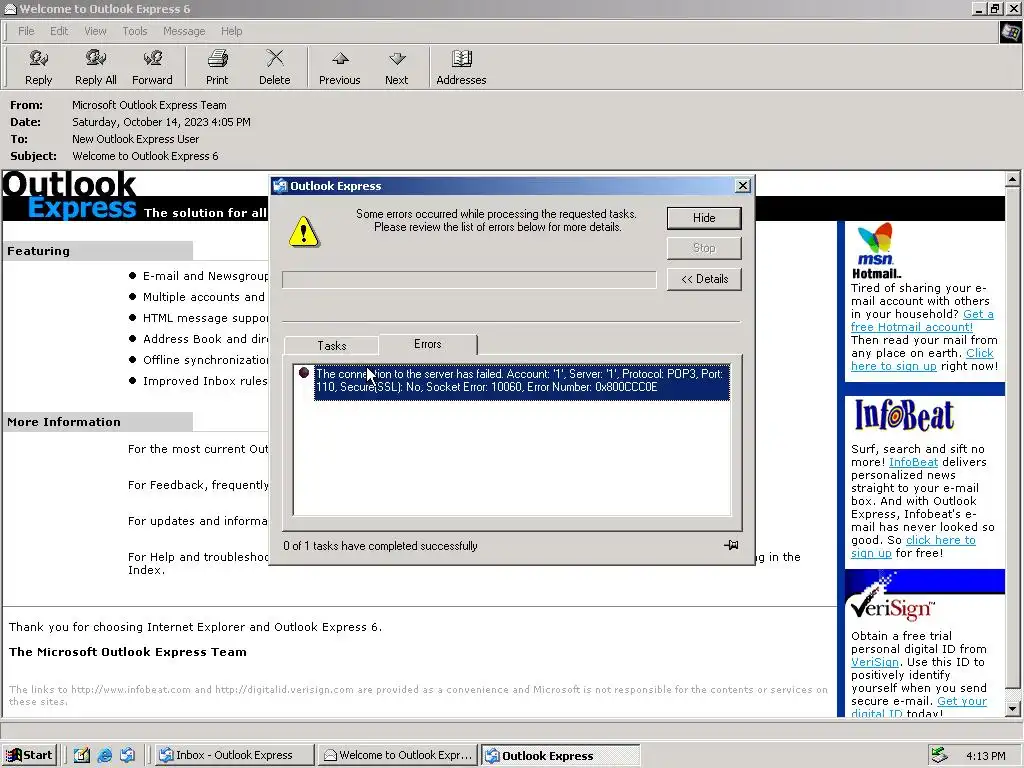Click the red error bullet icon
1024x768 pixels.
[304, 373]
